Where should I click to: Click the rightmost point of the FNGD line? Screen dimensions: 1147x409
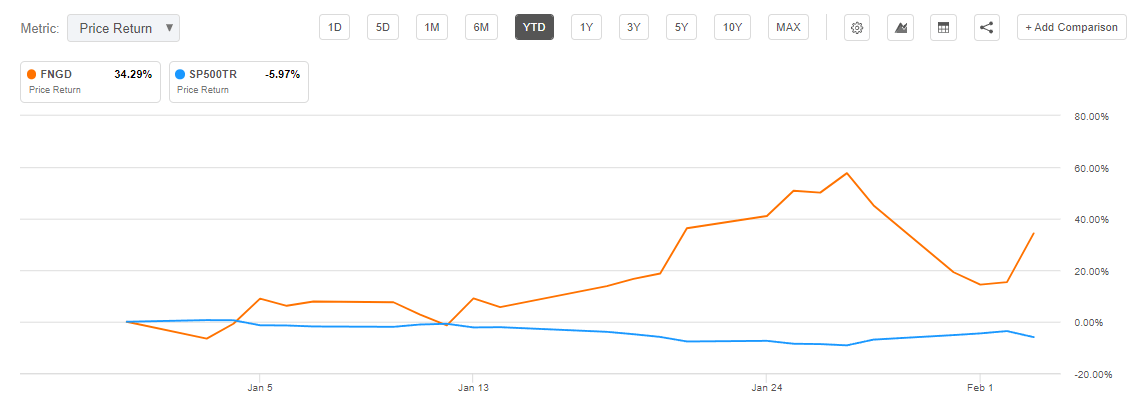pos(1033,233)
